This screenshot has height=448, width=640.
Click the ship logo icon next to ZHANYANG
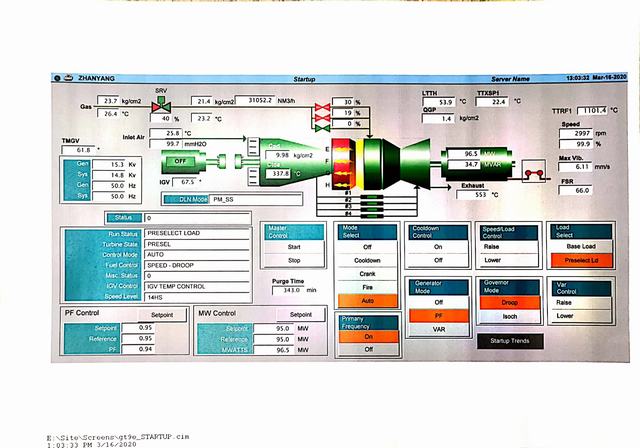tap(68, 78)
